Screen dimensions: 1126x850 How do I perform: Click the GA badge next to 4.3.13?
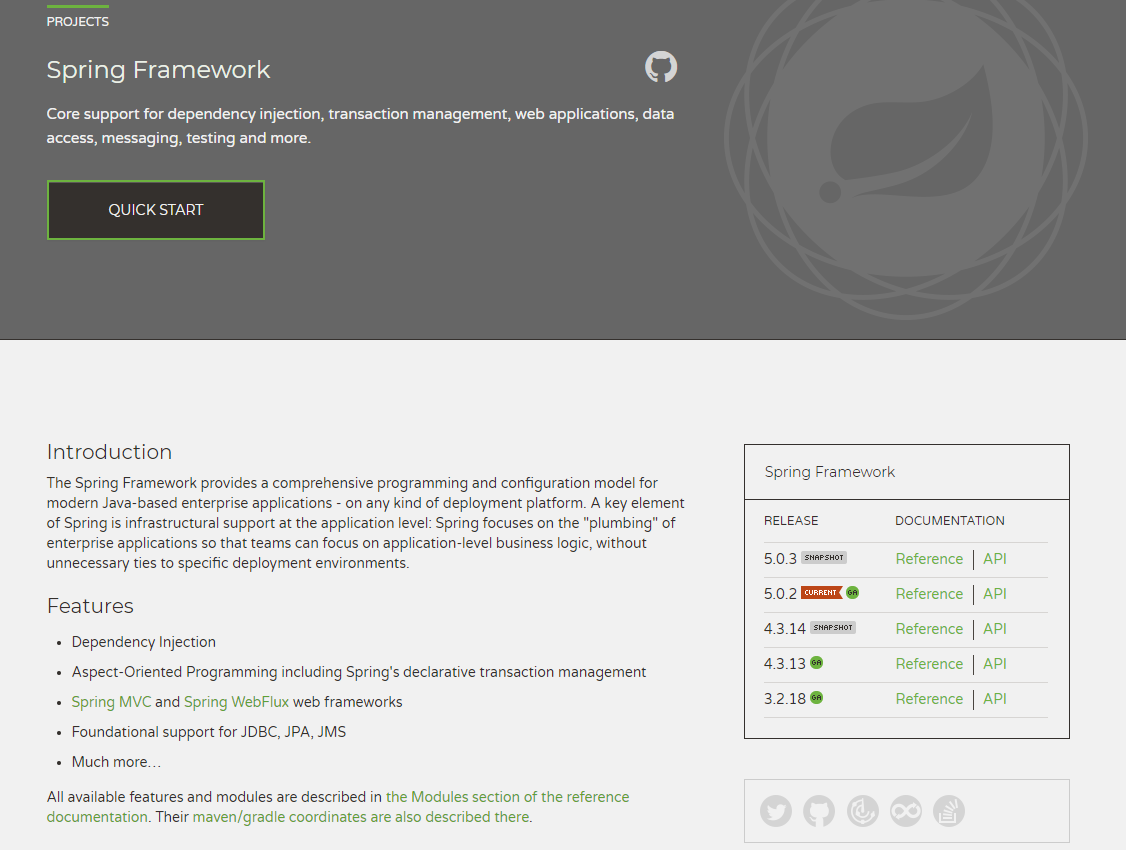click(816, 663)
